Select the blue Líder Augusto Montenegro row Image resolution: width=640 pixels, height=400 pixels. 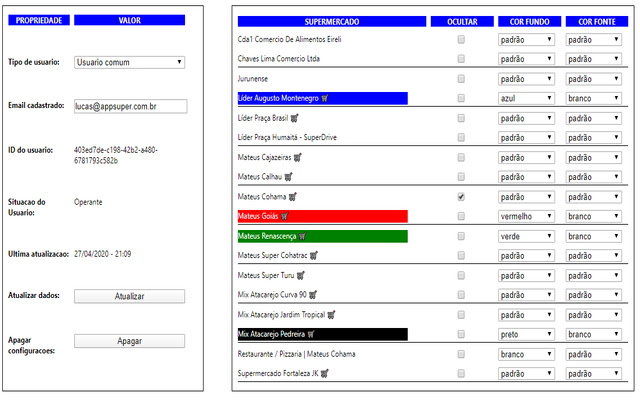coord(323,98)
